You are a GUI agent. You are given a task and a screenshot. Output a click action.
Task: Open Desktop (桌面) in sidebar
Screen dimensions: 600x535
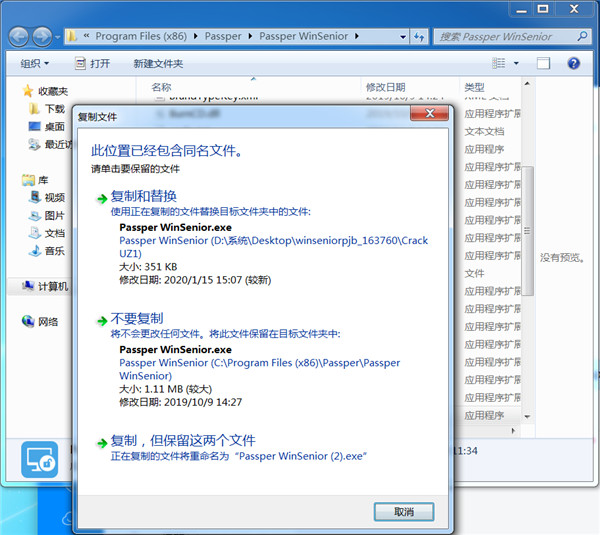[x=47, y=127]
